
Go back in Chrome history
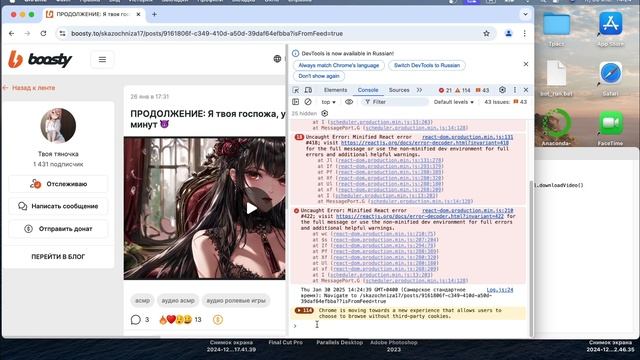point(11,33)
